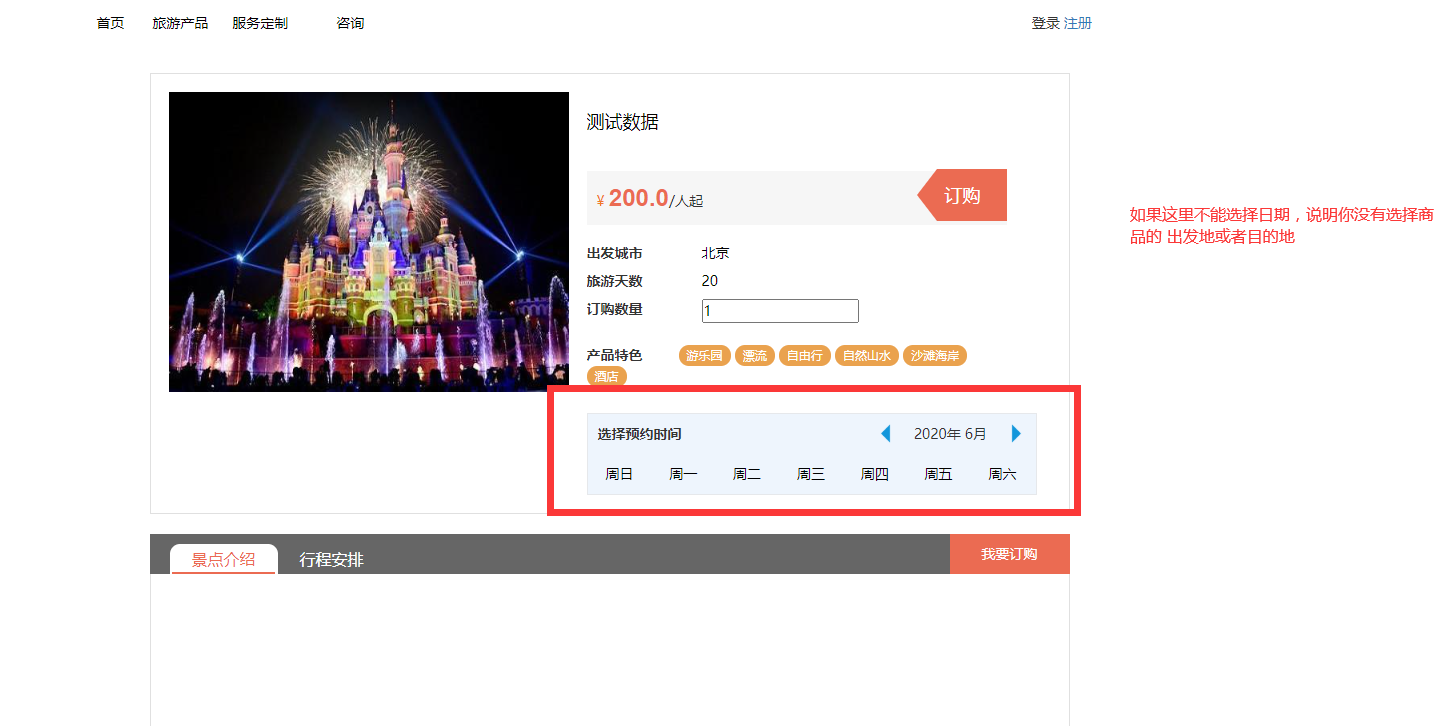The image size is (1452, 726).
Task: Select the 自然山水 feature tag
Action: 866,356
